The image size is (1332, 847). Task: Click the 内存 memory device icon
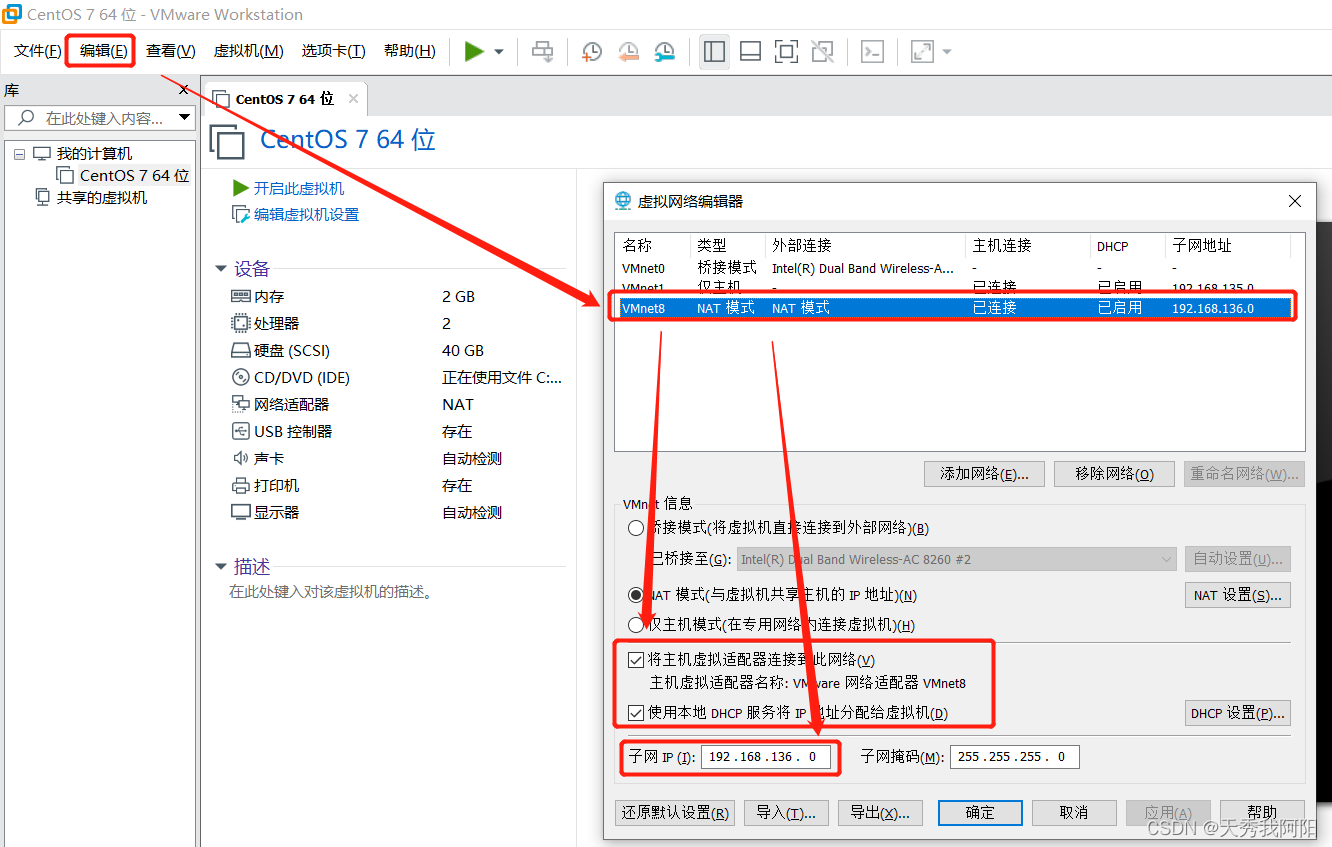[241, 296]
